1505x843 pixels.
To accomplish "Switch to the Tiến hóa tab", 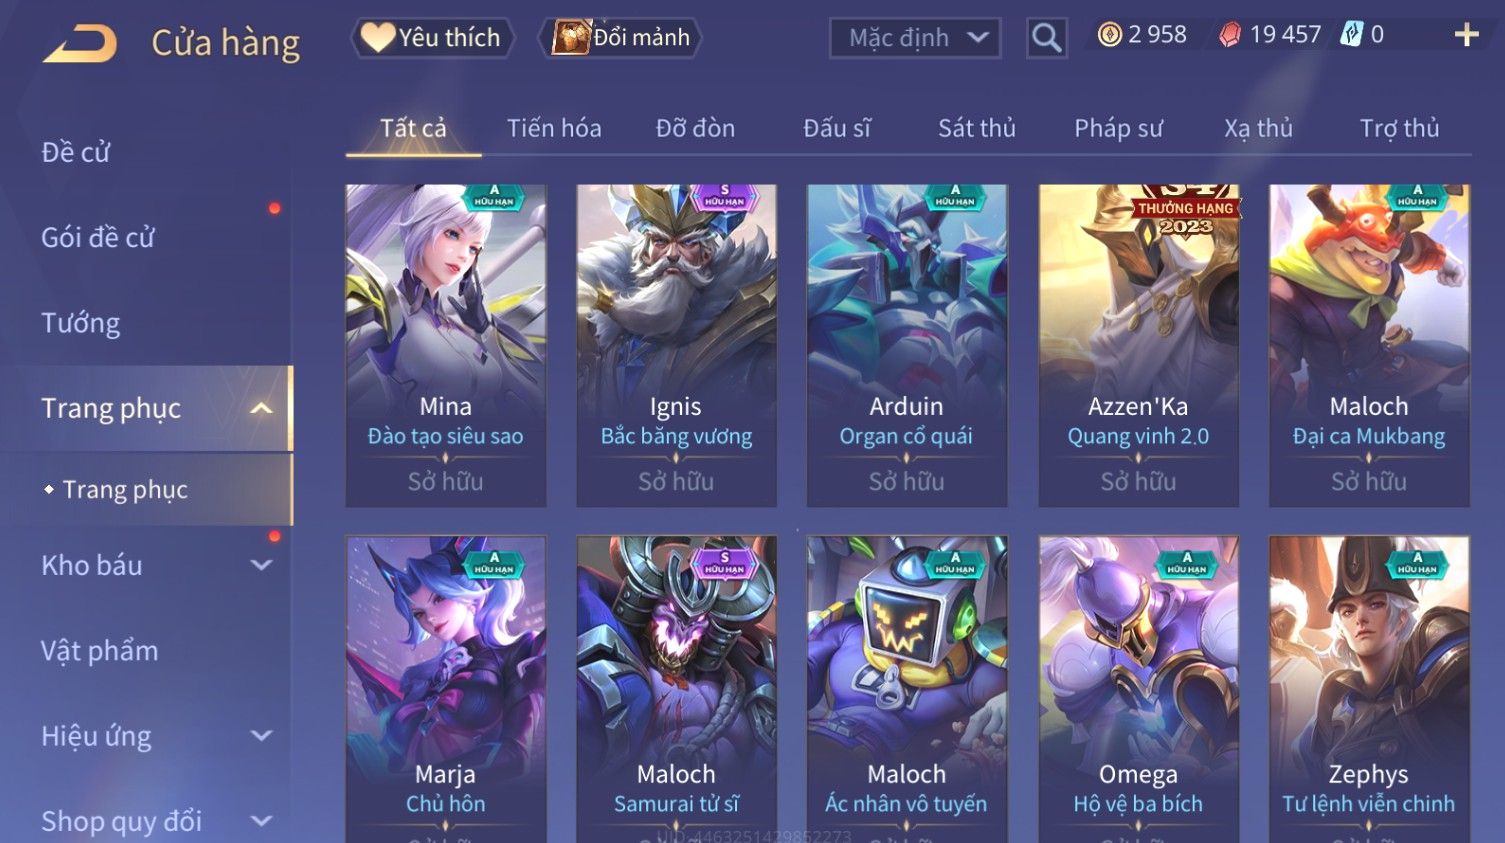I will click(554, 128).
